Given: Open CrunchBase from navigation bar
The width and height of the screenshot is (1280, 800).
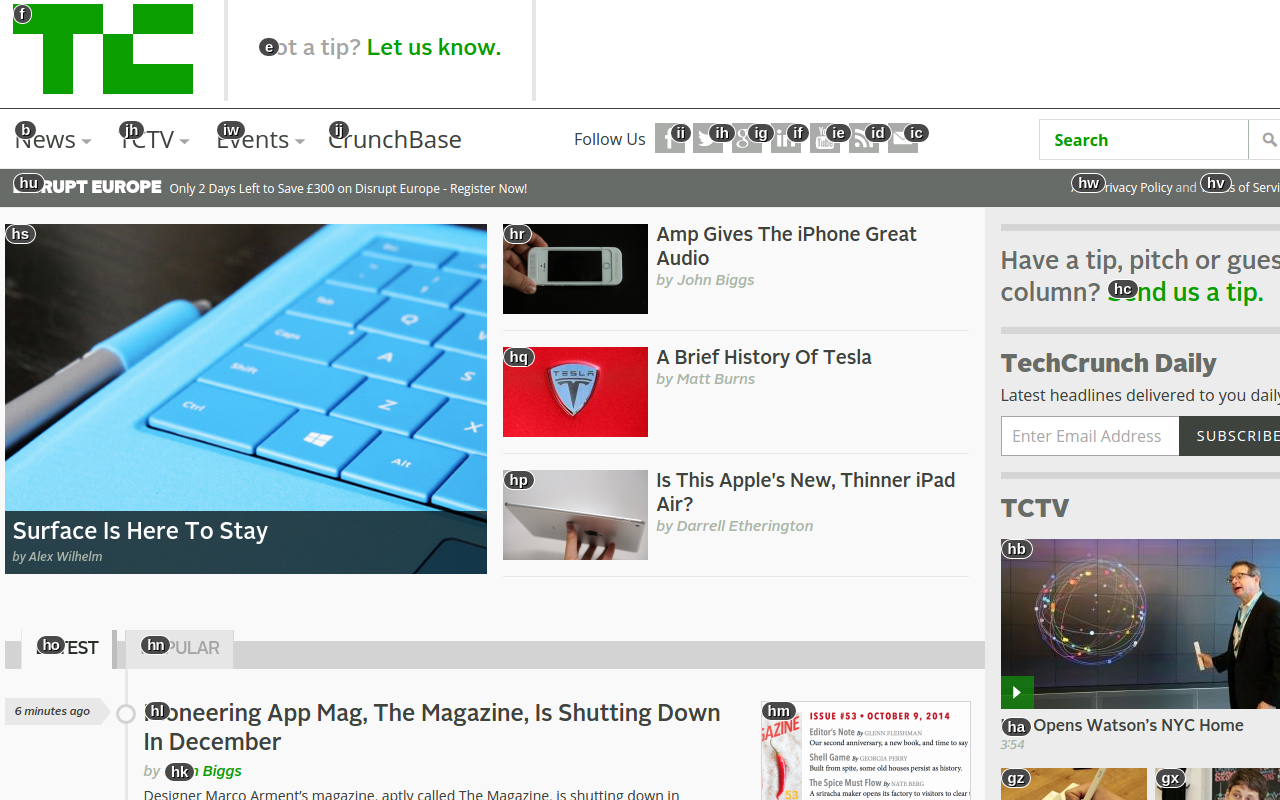Looking at the screenshot, I should (395, 140).
